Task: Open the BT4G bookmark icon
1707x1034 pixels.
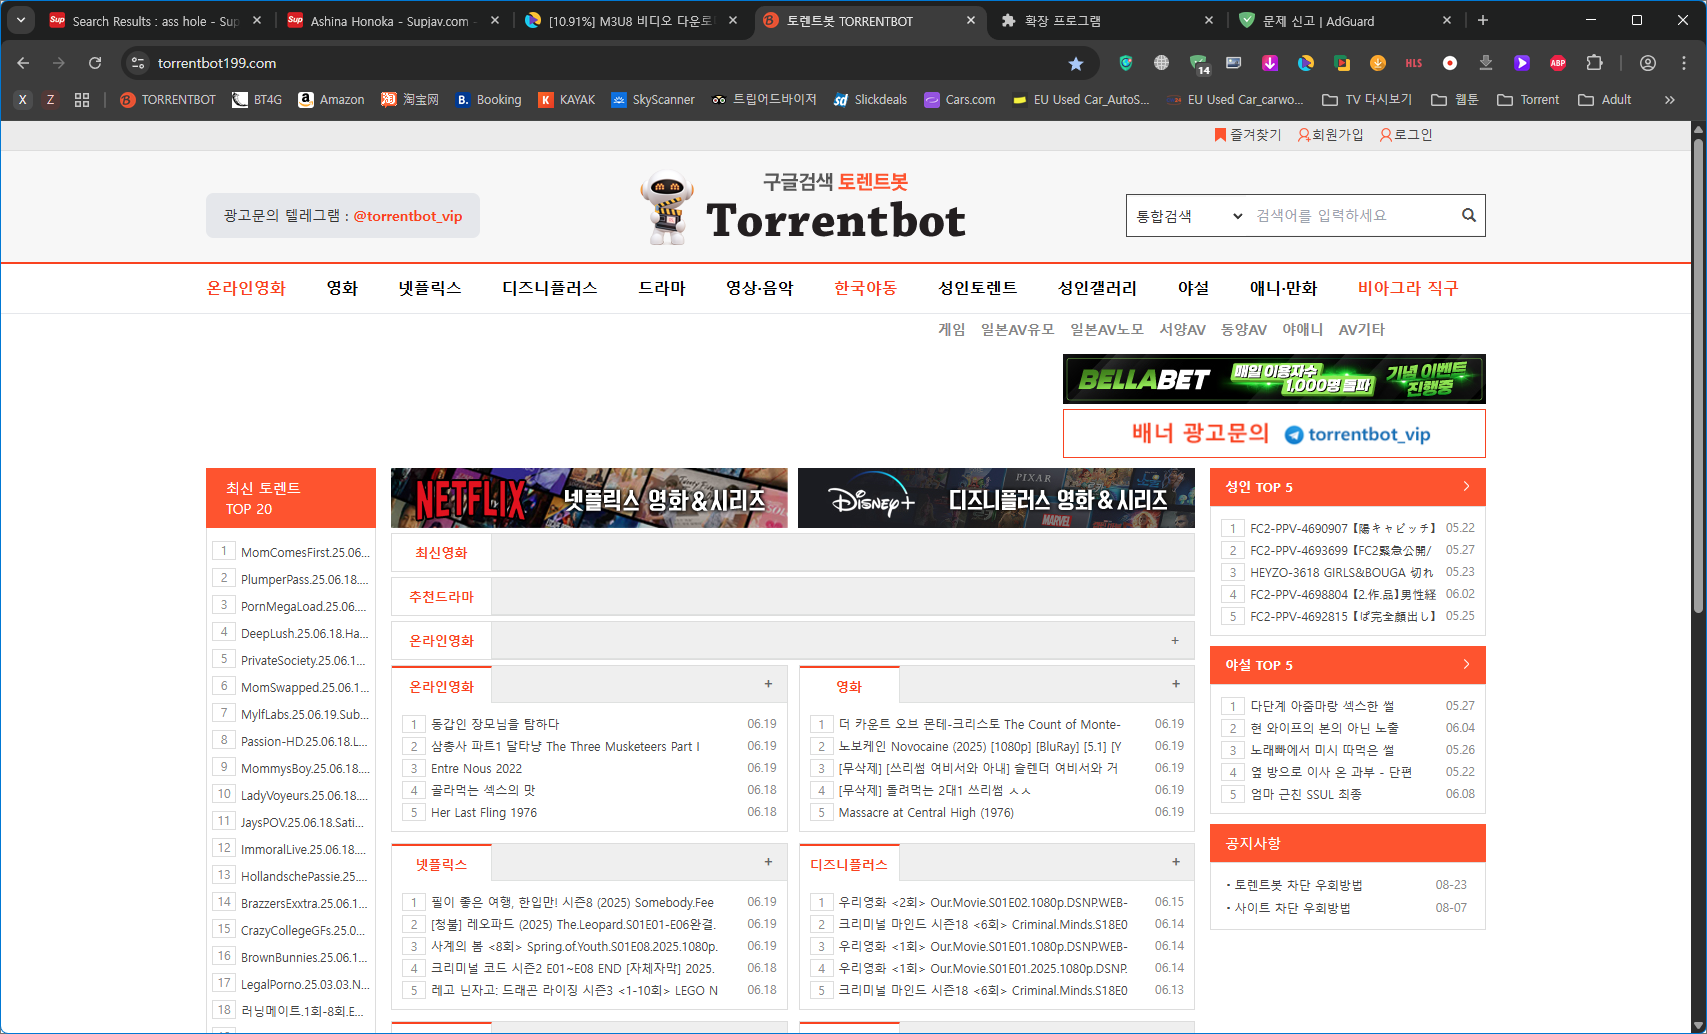Action: (x=240, y=99)
